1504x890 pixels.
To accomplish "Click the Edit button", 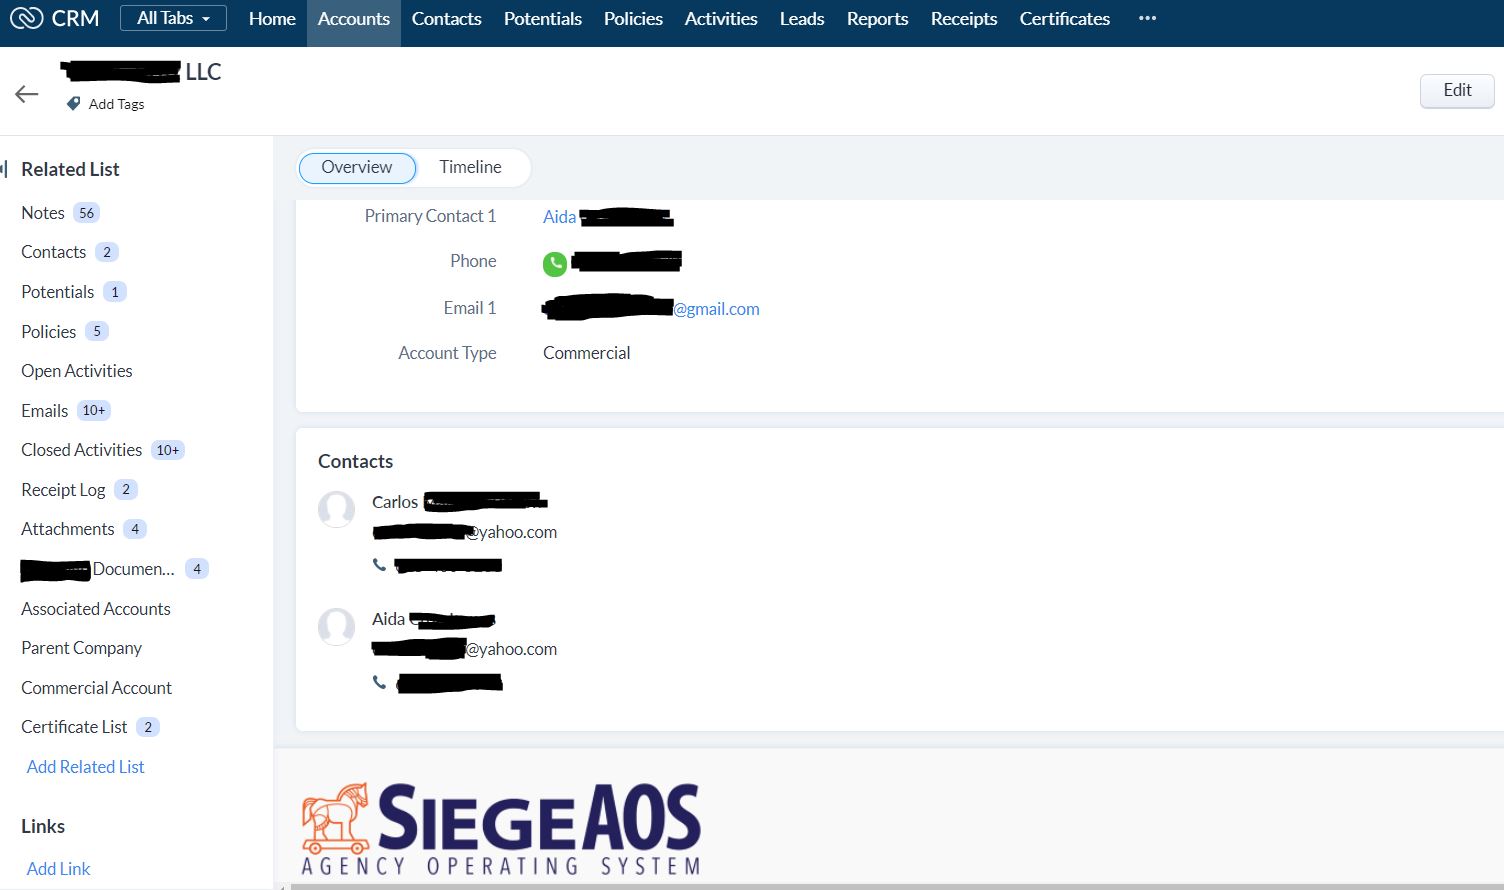I will coord(1456,90).
